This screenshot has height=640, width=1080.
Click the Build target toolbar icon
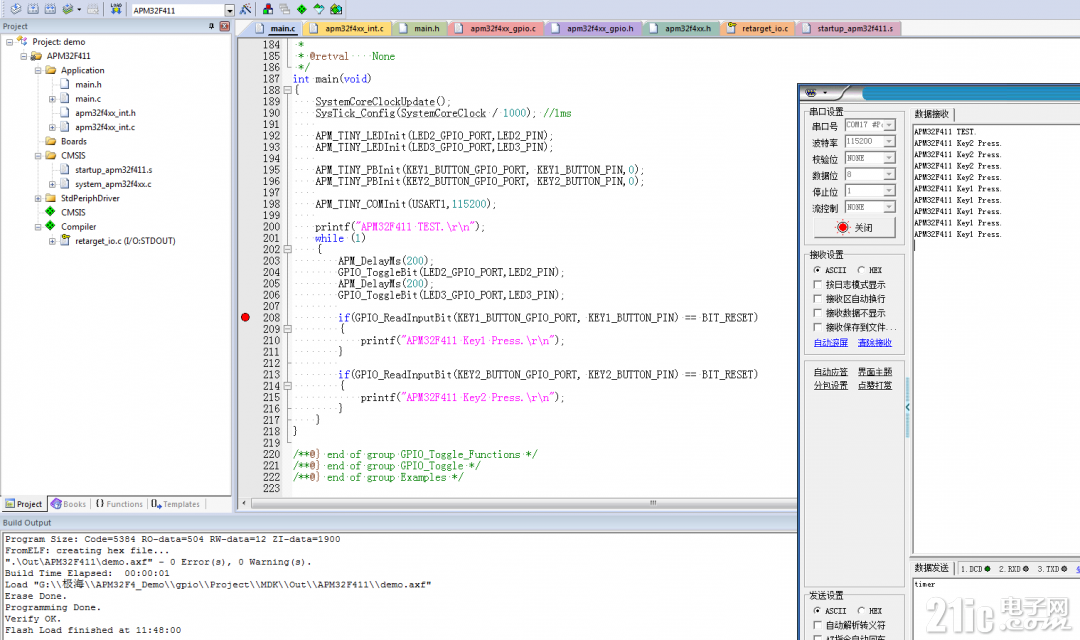click(x=32, y=9)
